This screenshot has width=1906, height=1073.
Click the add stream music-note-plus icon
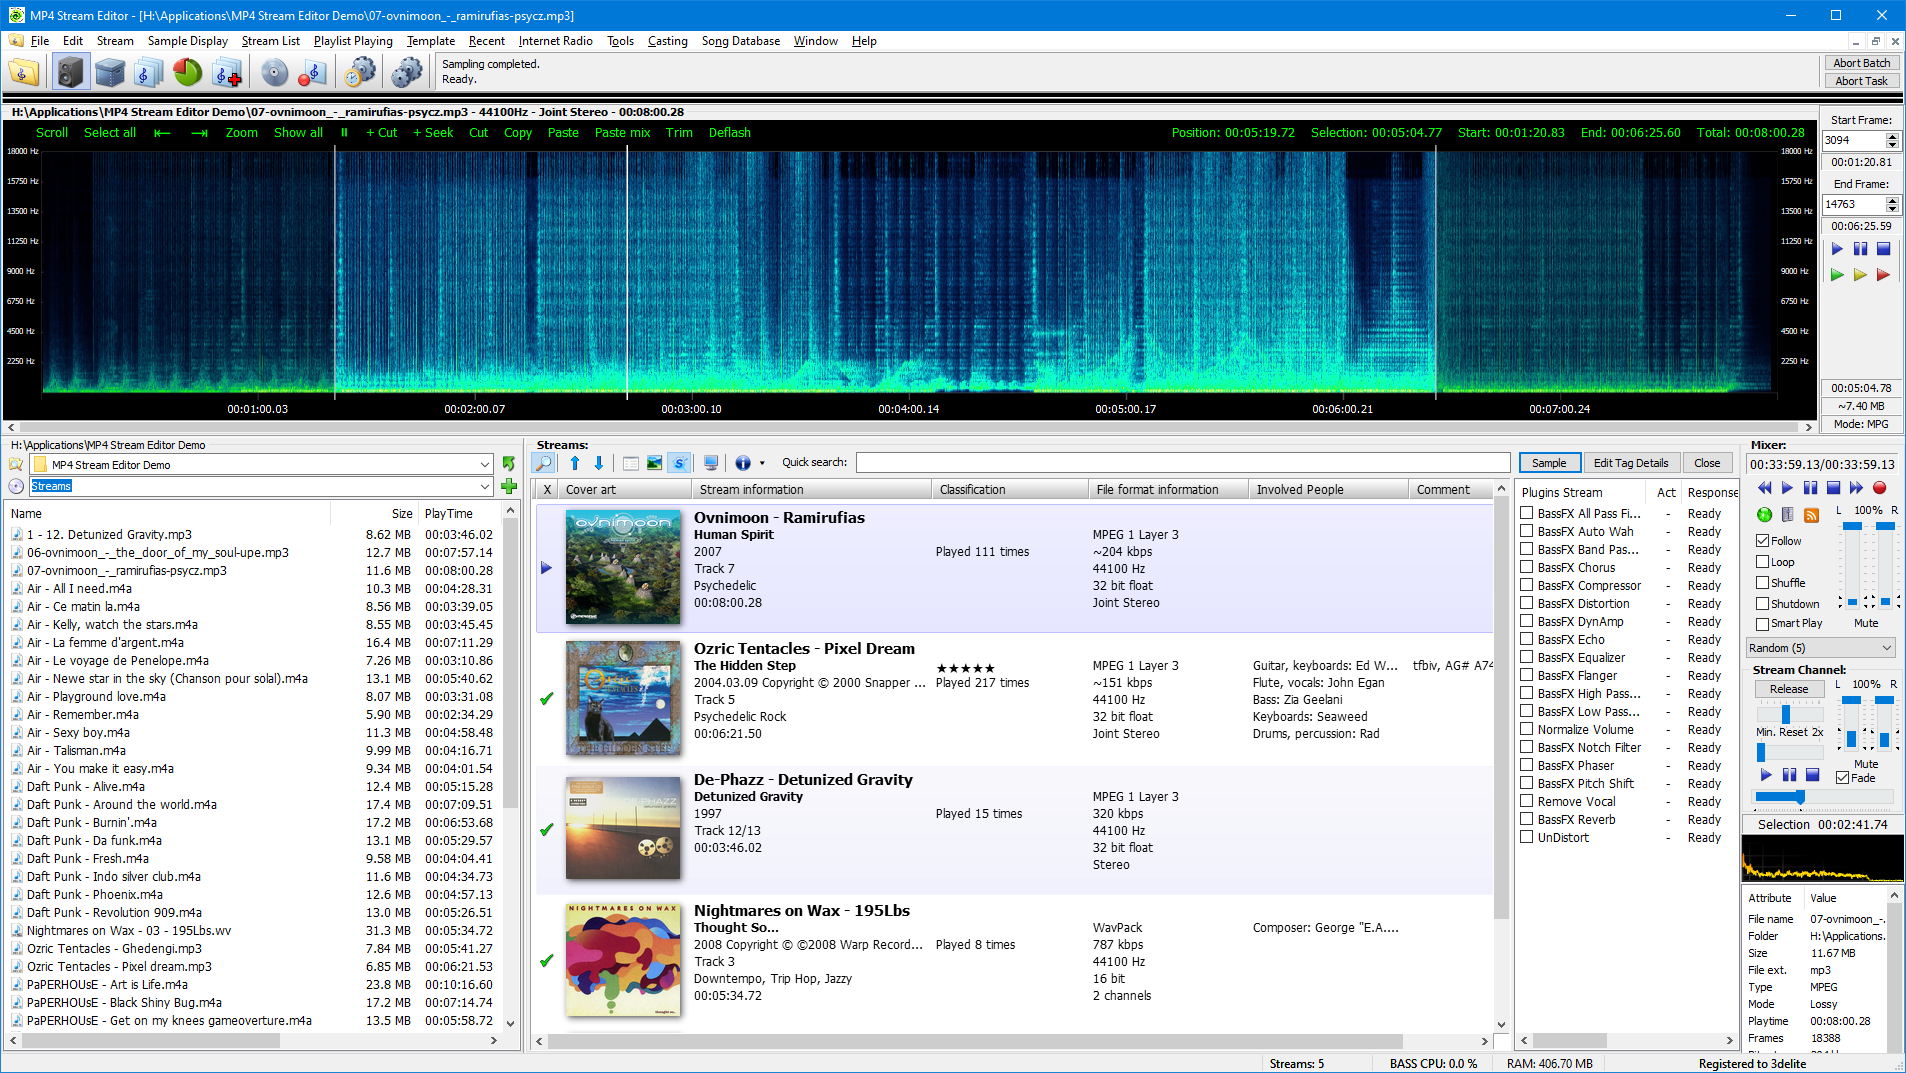click(226, 71)
